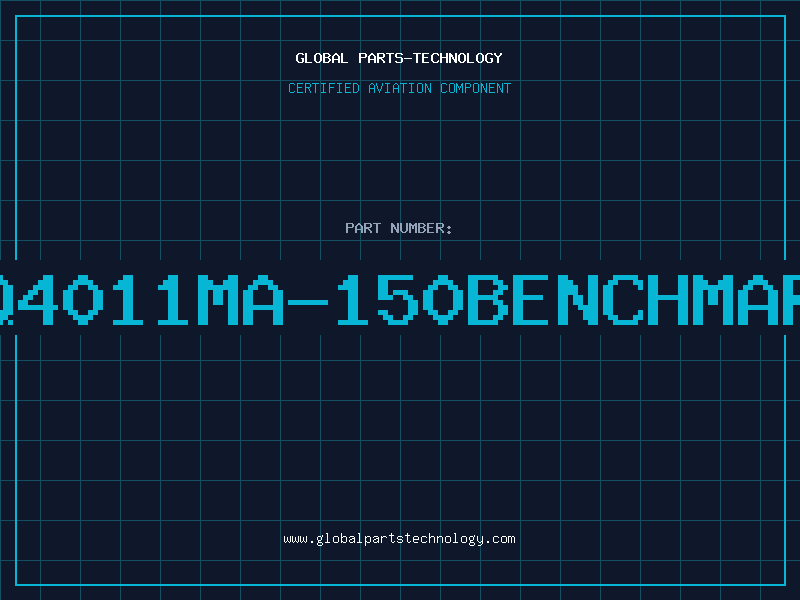The height and width of the screenshot is (600, 800).
Task: Click the large part number 4011MA-150BENCHMAR text
Action: tap(400, 299)
